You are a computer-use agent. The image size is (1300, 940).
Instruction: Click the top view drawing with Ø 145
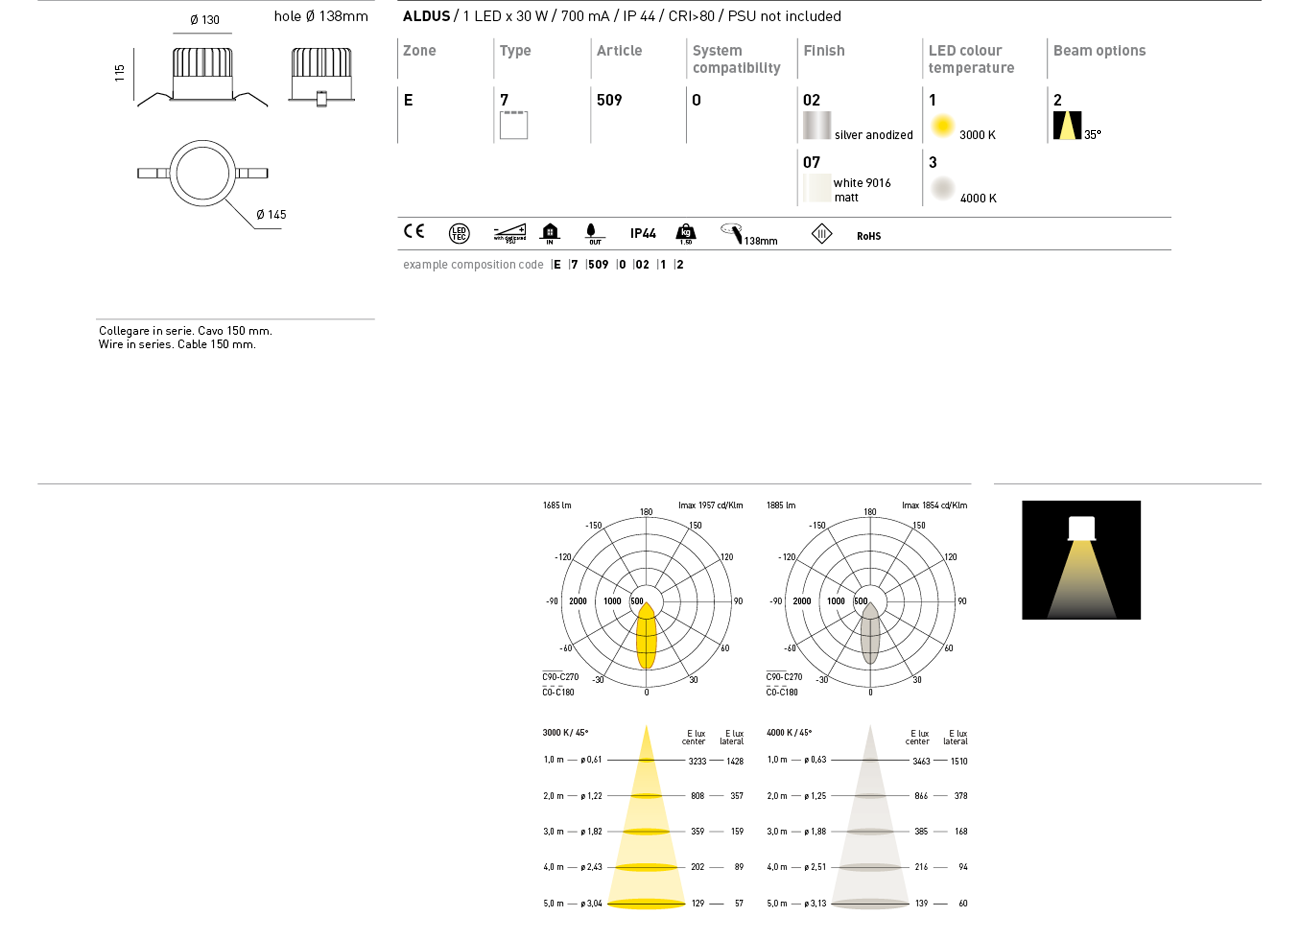pos(203,173)
